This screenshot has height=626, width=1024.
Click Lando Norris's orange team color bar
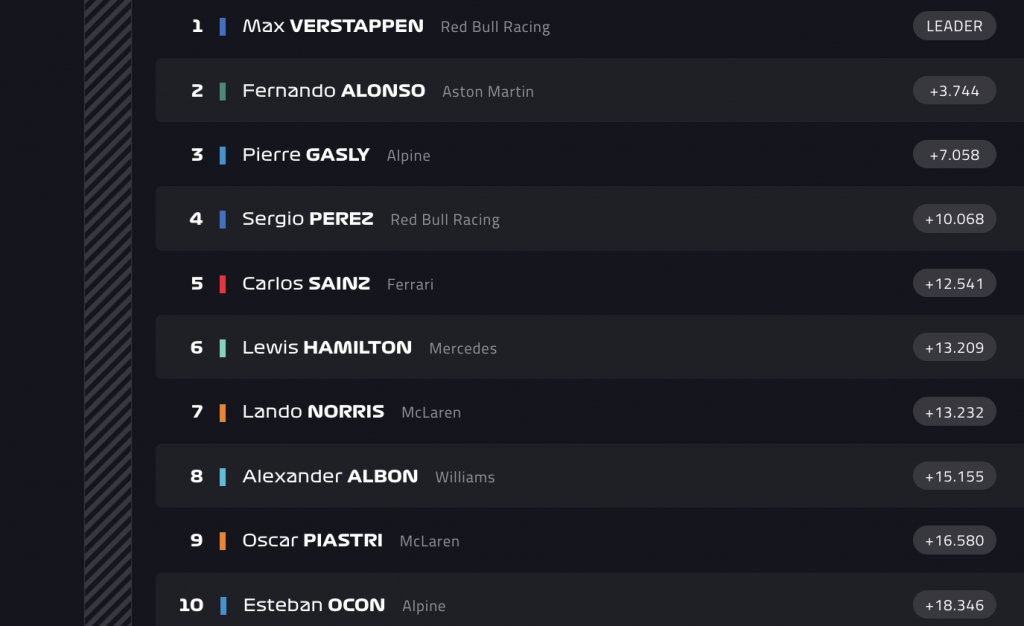223,412
